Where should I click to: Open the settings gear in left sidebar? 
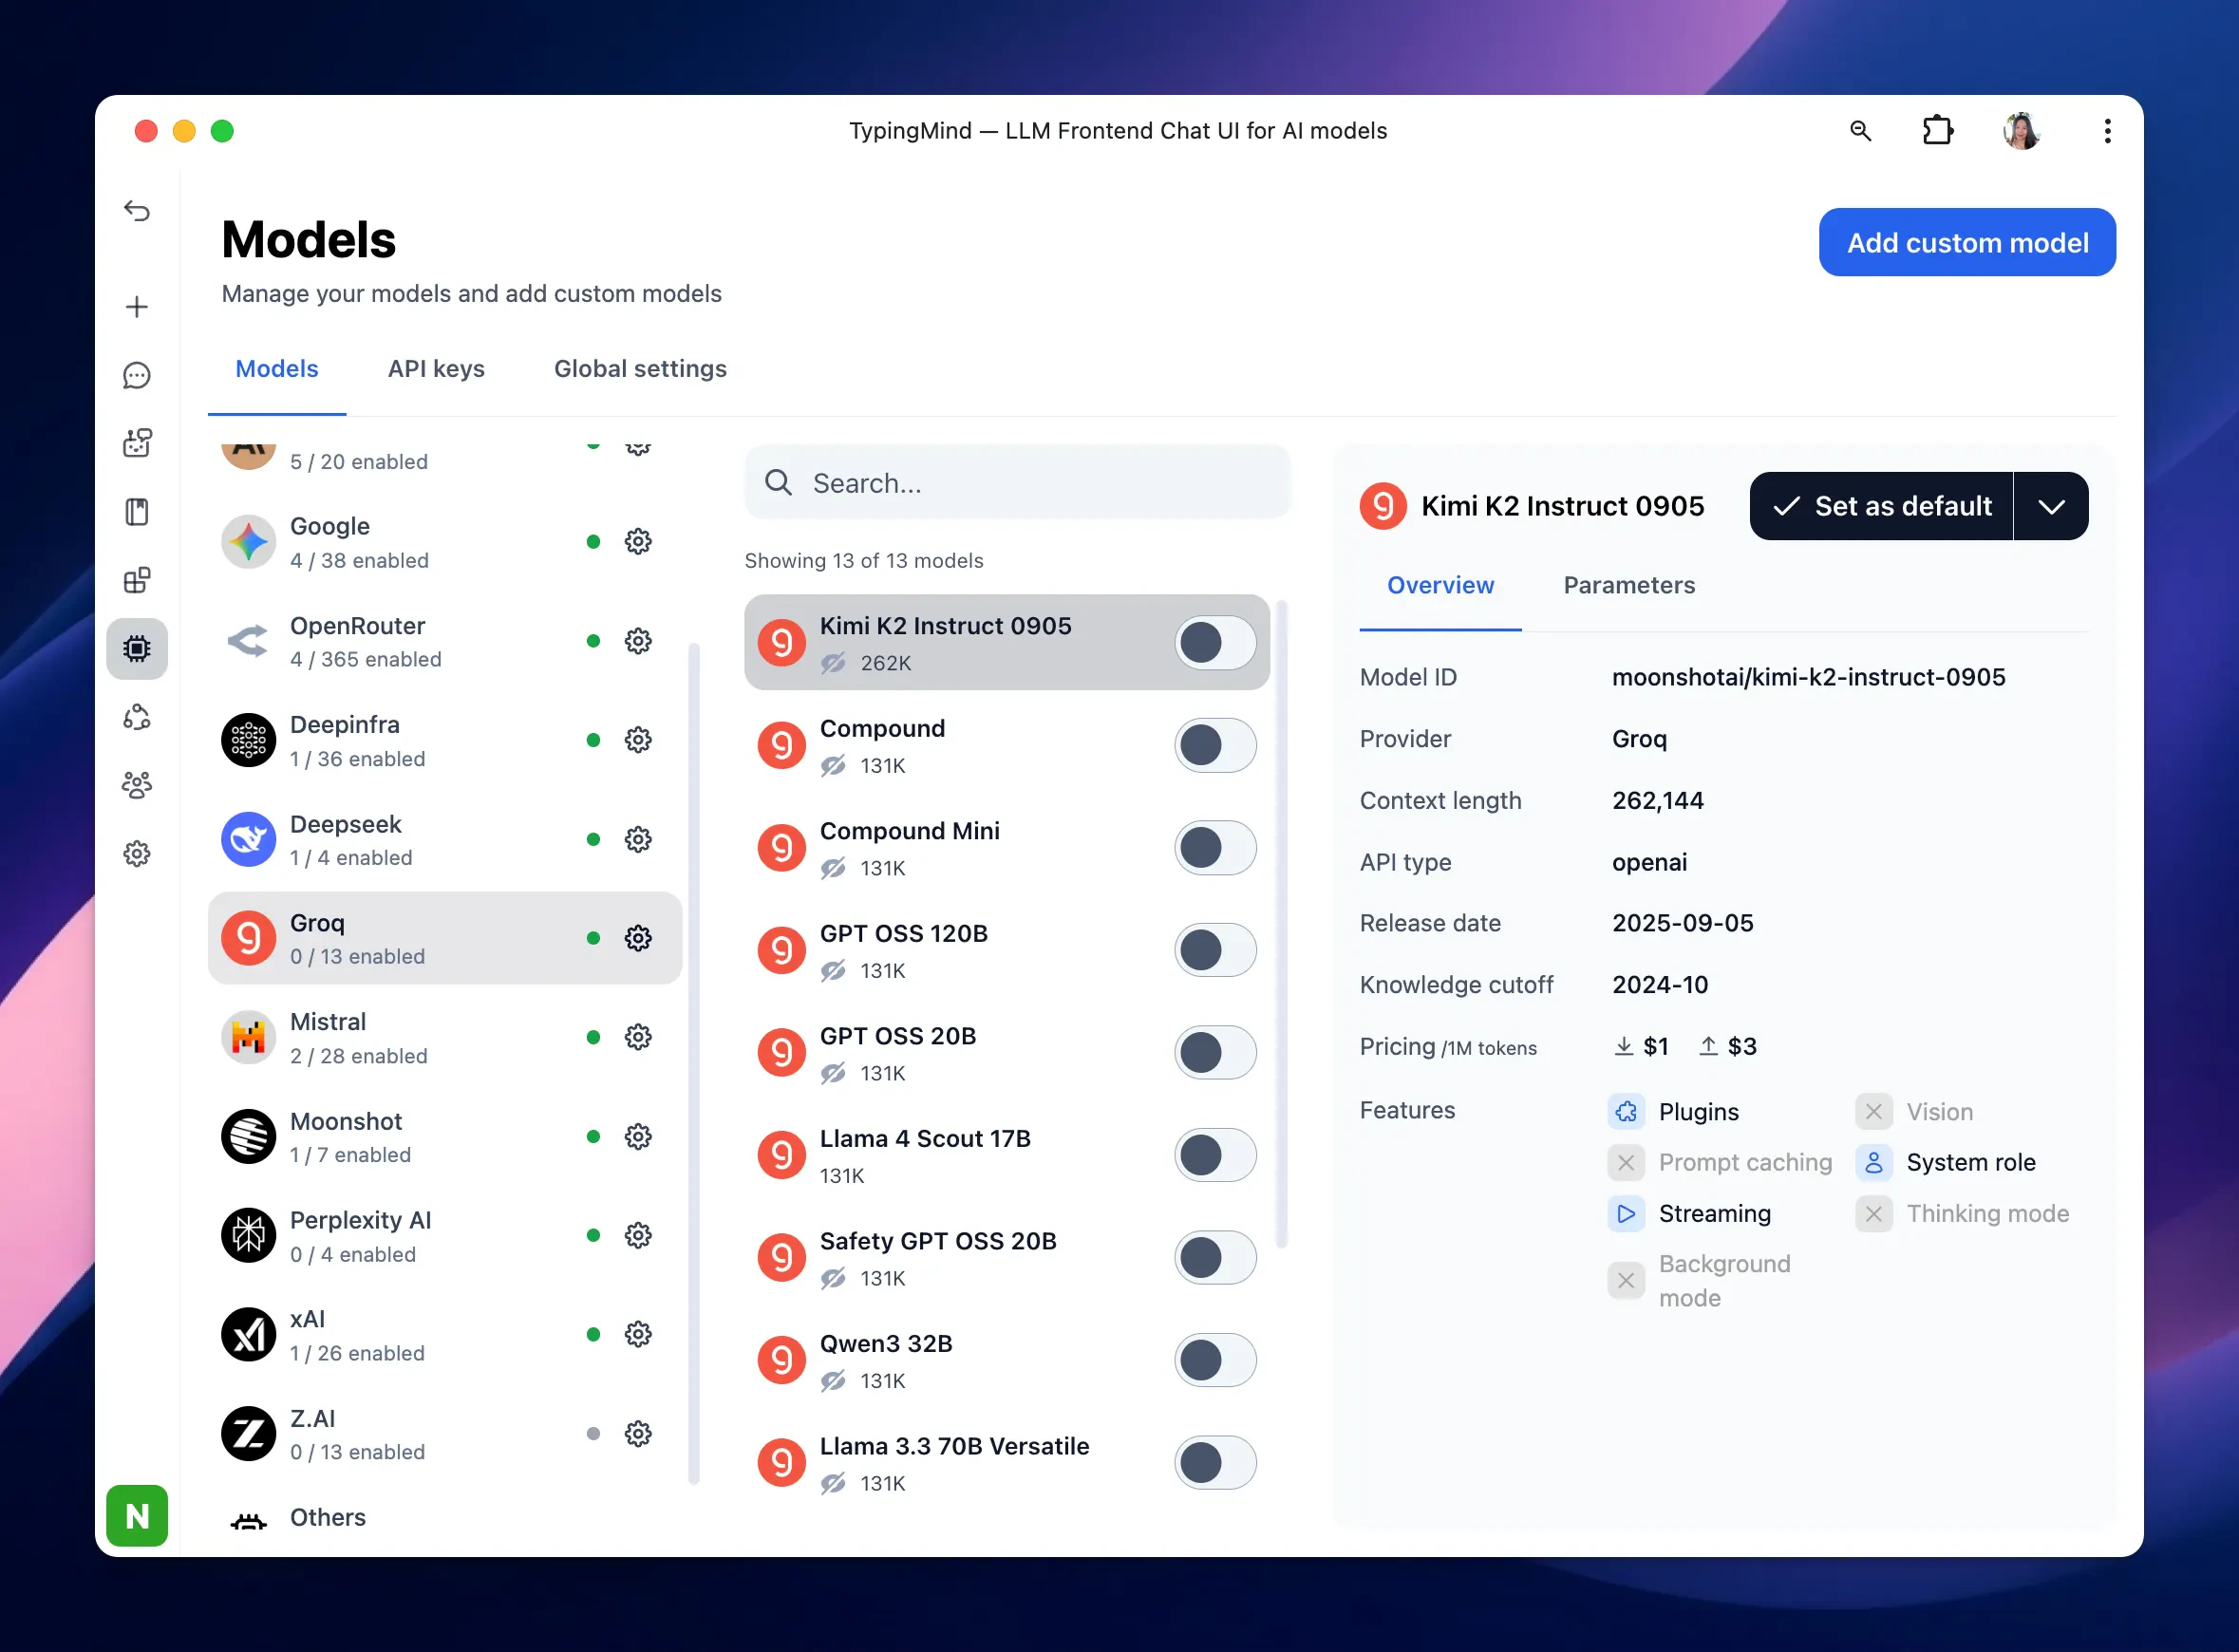[137, 853]
